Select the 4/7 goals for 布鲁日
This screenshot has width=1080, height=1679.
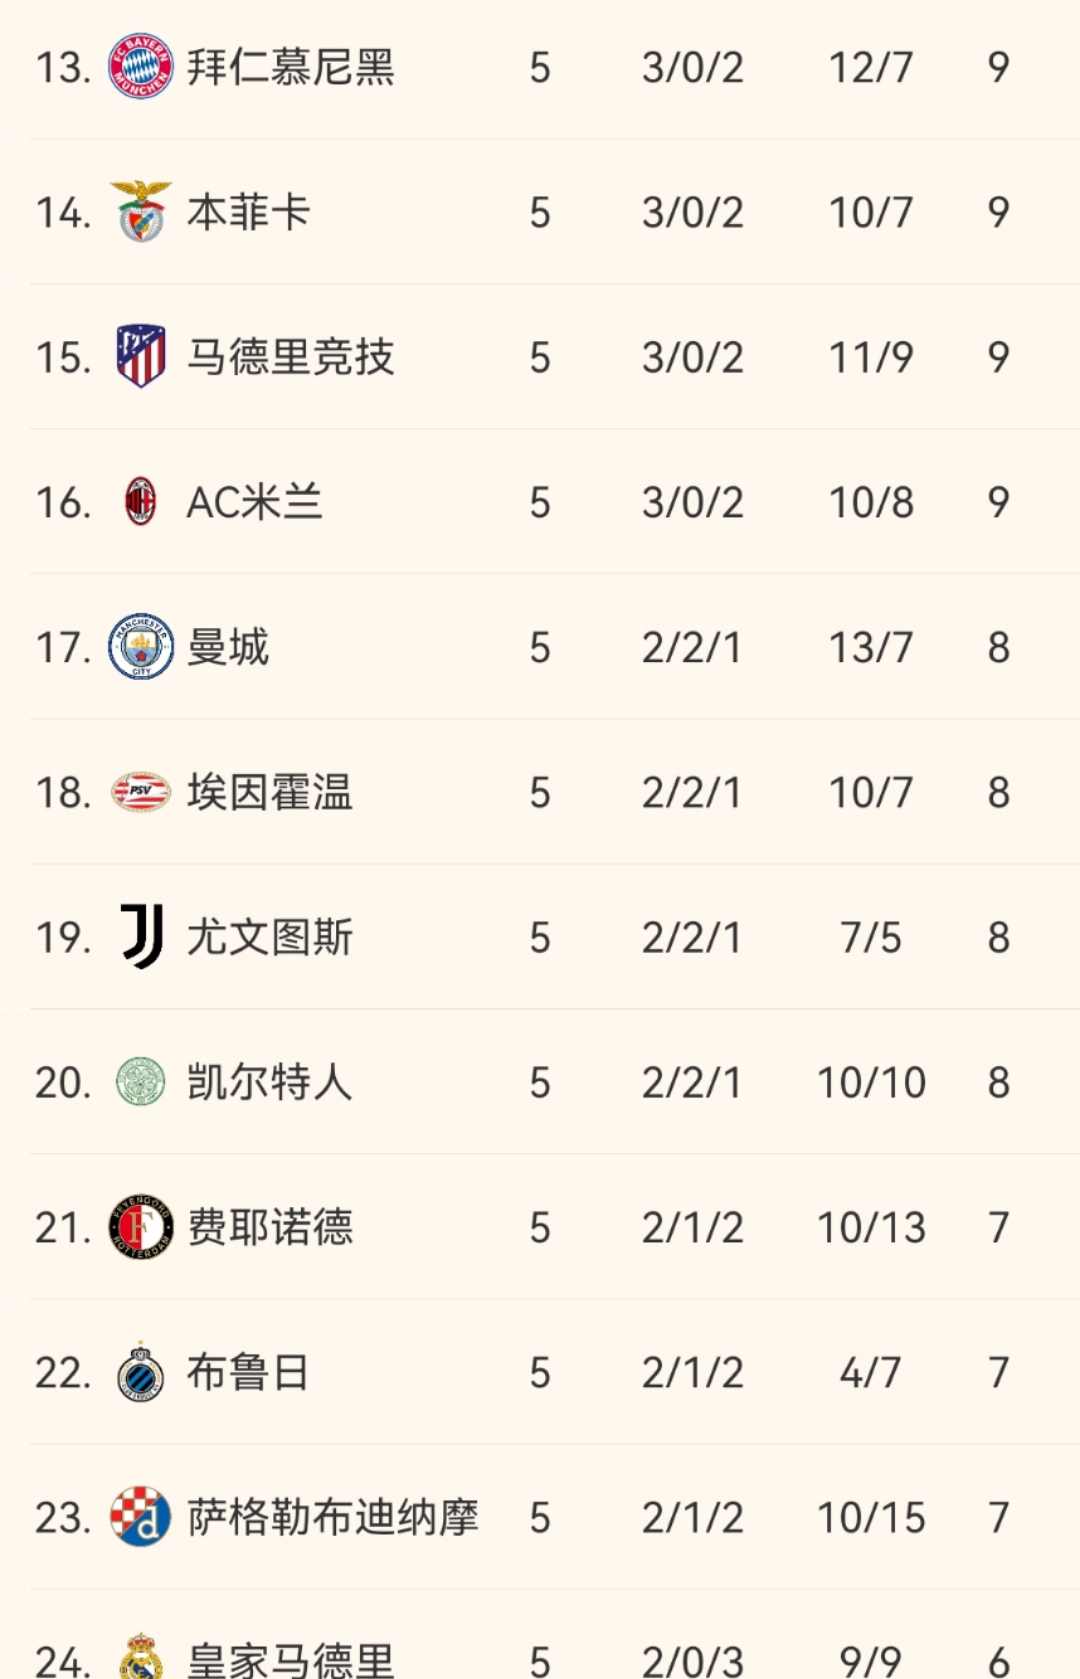tap(870, 1372)
